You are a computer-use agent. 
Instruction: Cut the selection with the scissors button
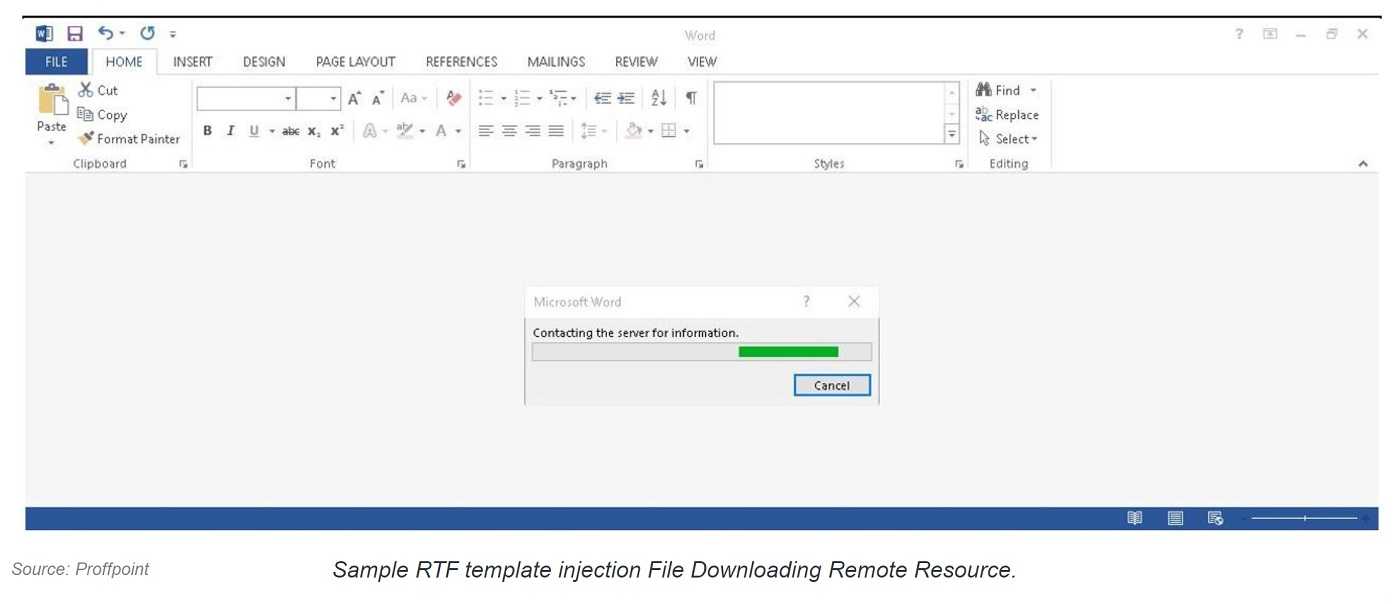98,90
